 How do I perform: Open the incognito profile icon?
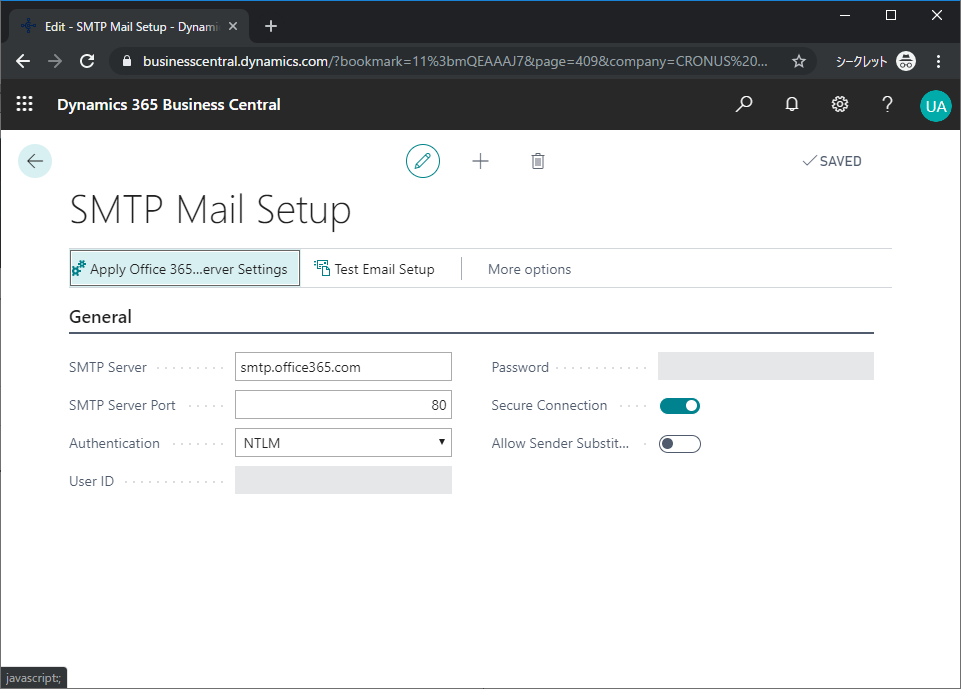906,61
